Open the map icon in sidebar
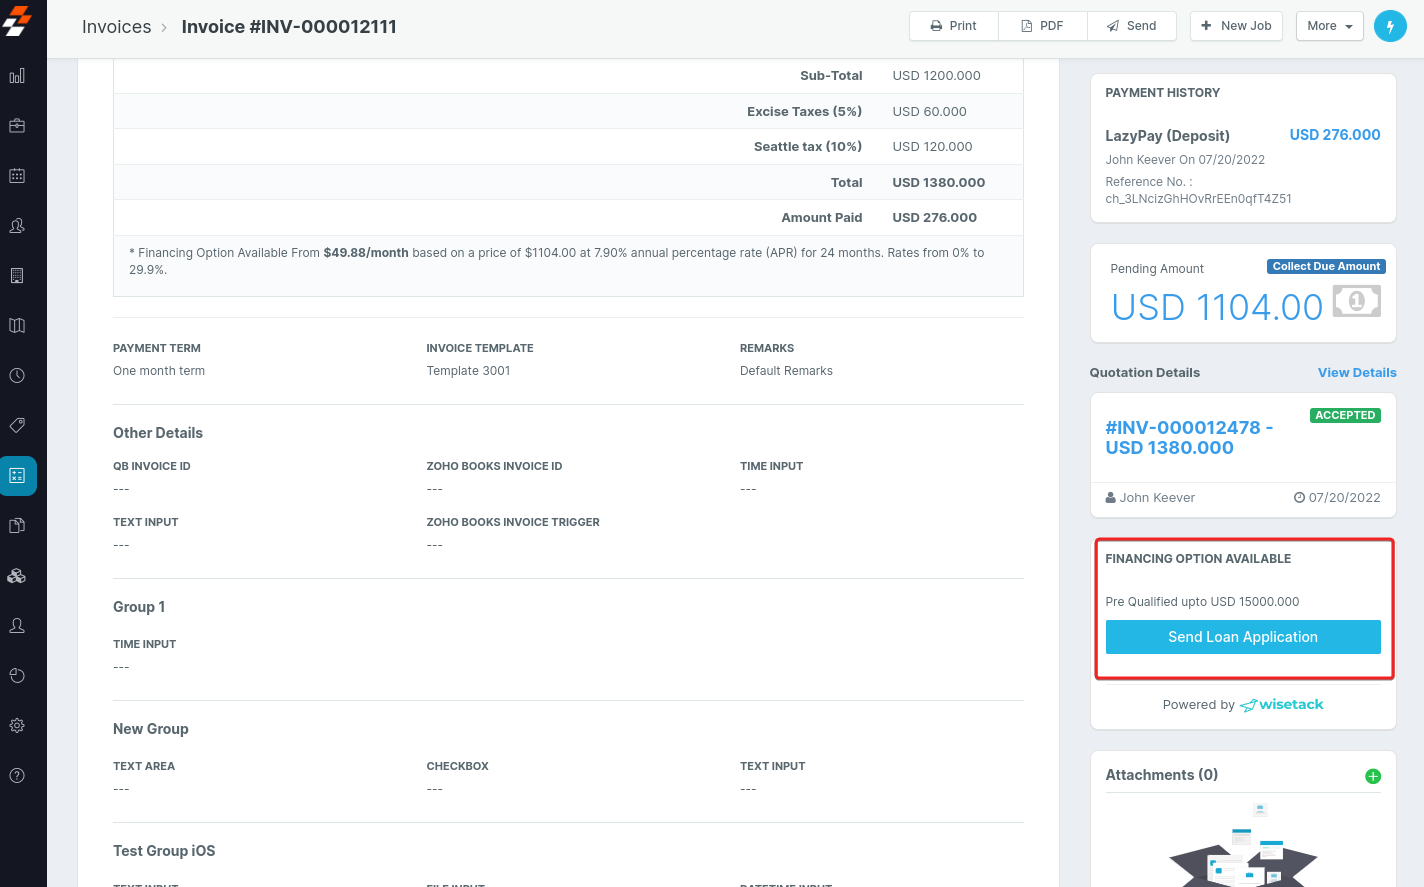This screenshot has height=887, width=1424. [17, 326]
